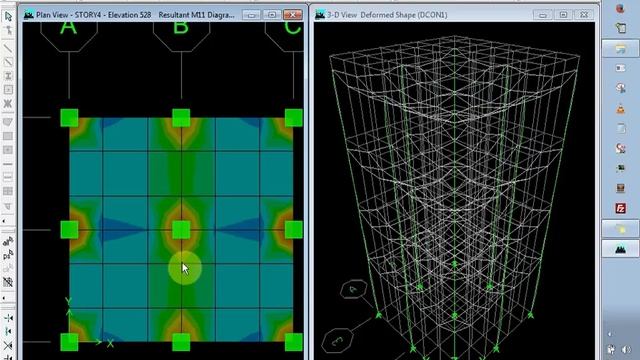This screenshot has width=640, height=360.
Task: Open the volume control in system tray
Action: pos(626,350)
